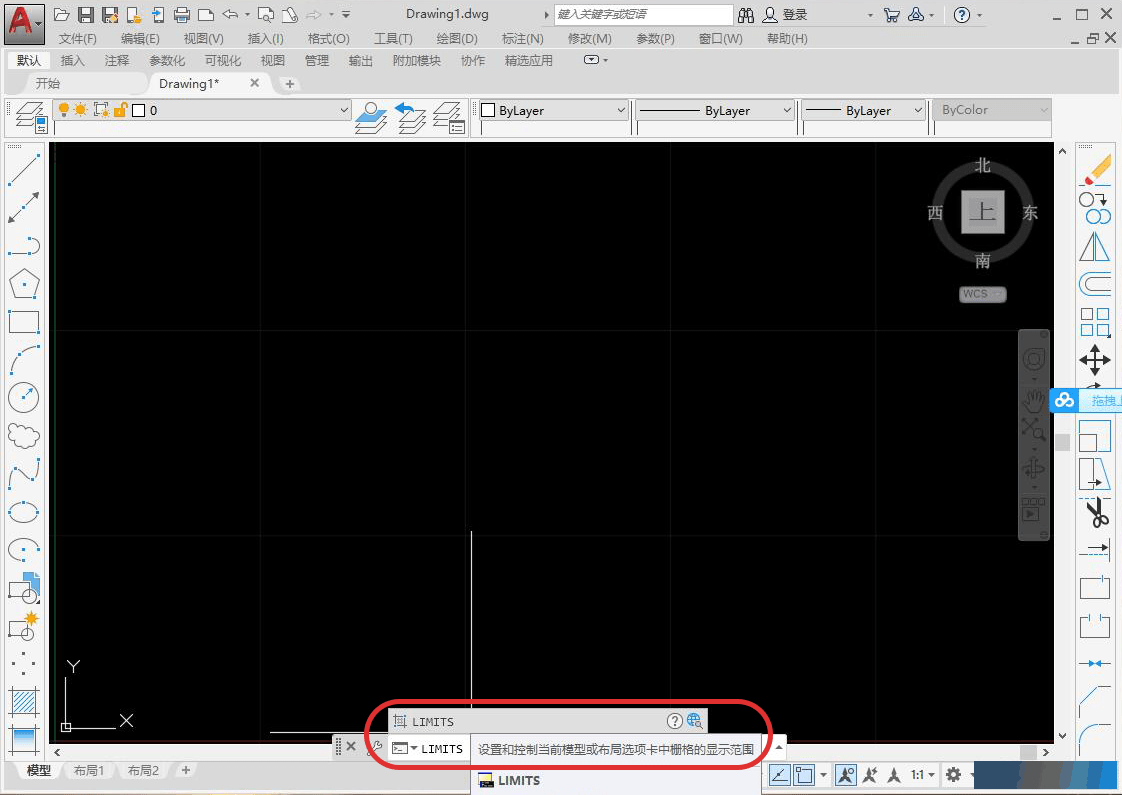The width and height of the screenshot is (1122, 795).
Task: Expand command line history arrow
Action: [x=779, y=748]
